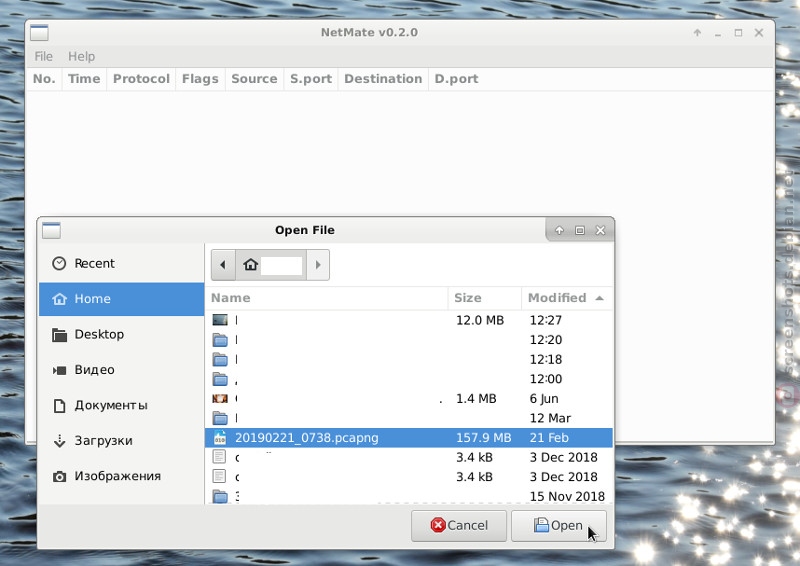Click the Flags column header
800x566 pixels.
[200, 79]
